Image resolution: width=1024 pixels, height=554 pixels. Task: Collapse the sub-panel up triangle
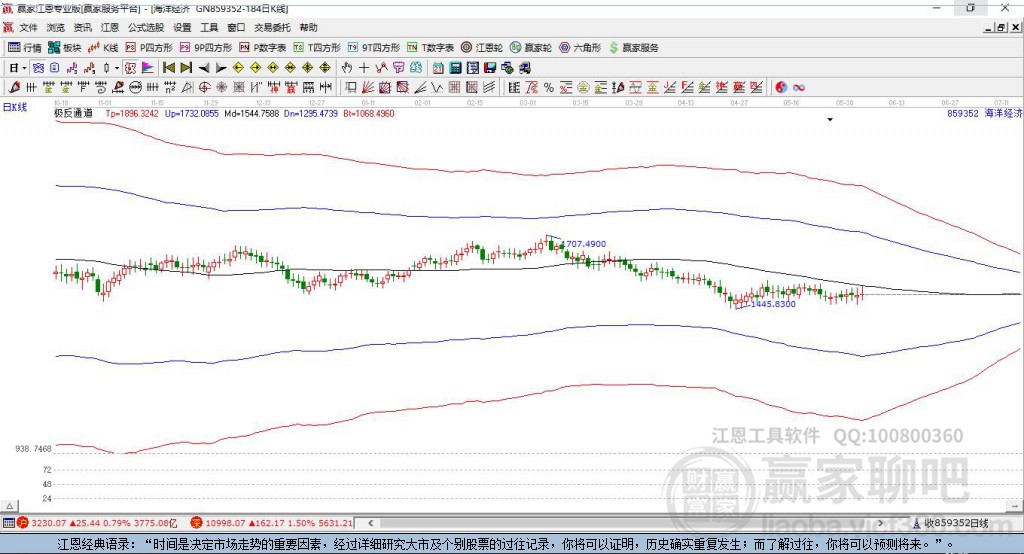pos(10,506)
